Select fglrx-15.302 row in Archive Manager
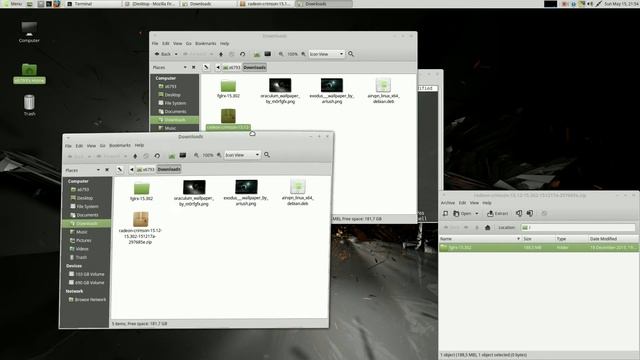The height and width of the screenshot is (360, 640). click(539, 247)
